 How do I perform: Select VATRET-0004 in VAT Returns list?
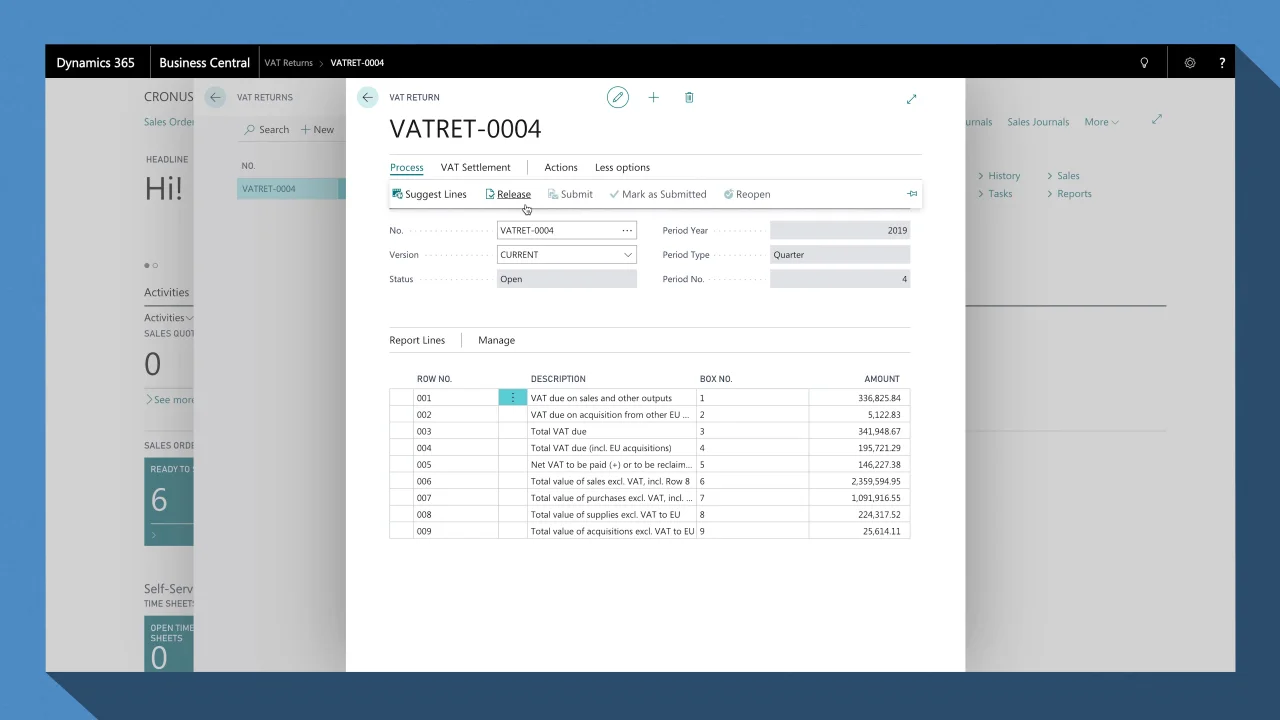click(x=269, y=188)
